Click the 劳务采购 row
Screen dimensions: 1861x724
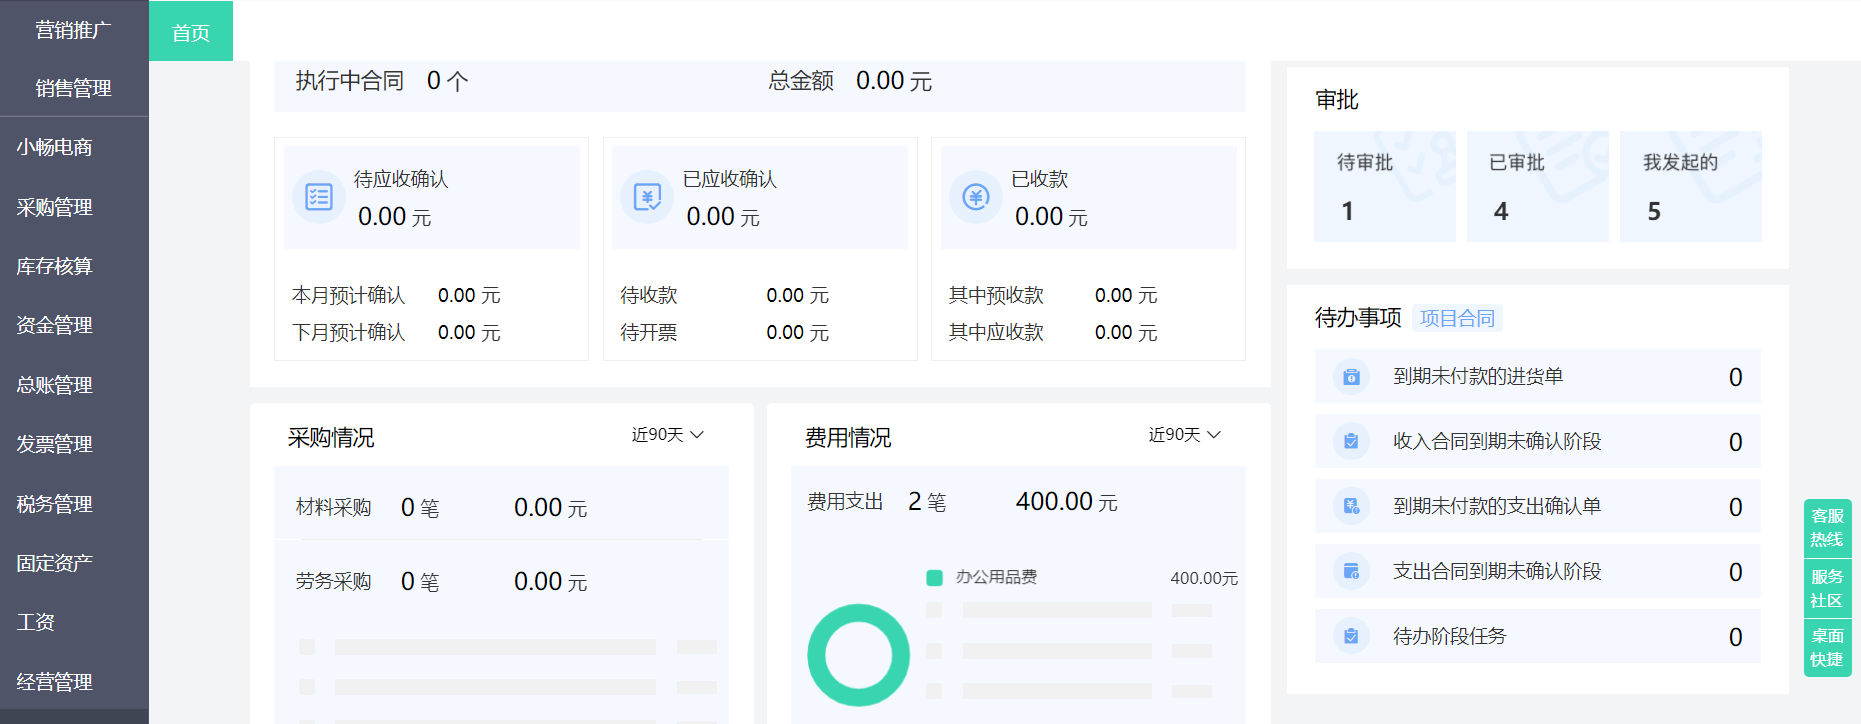tap(501, 582)
